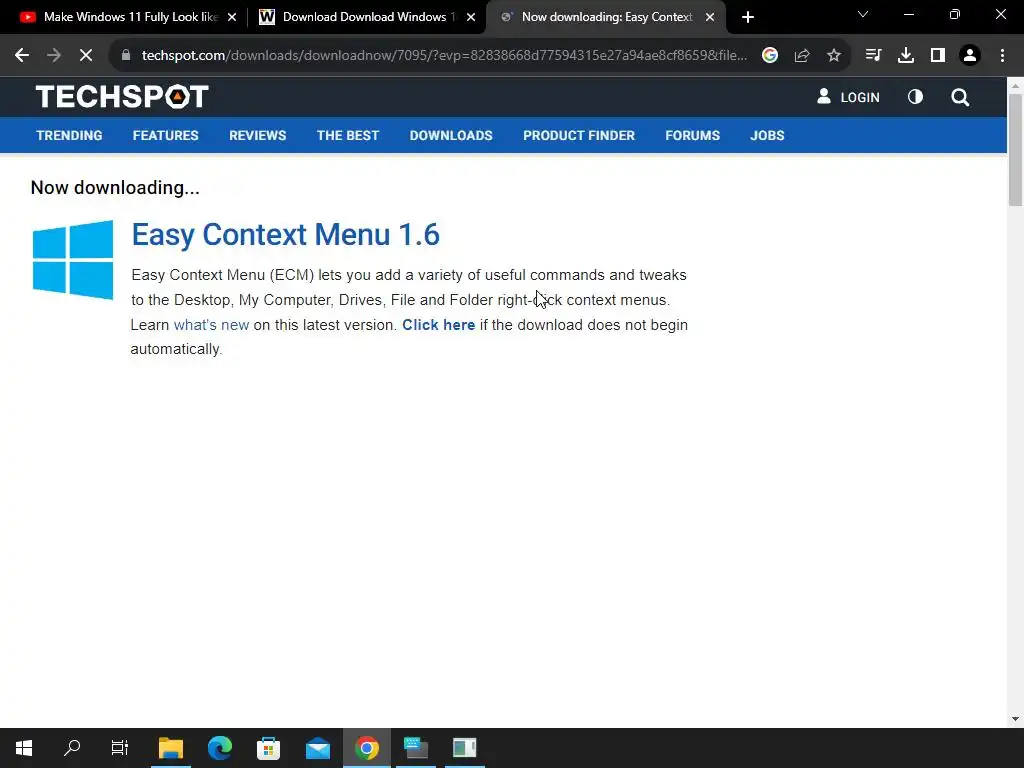Close the Now downloading tab
The image size is (1024, 768).
(x=710, y=18)
